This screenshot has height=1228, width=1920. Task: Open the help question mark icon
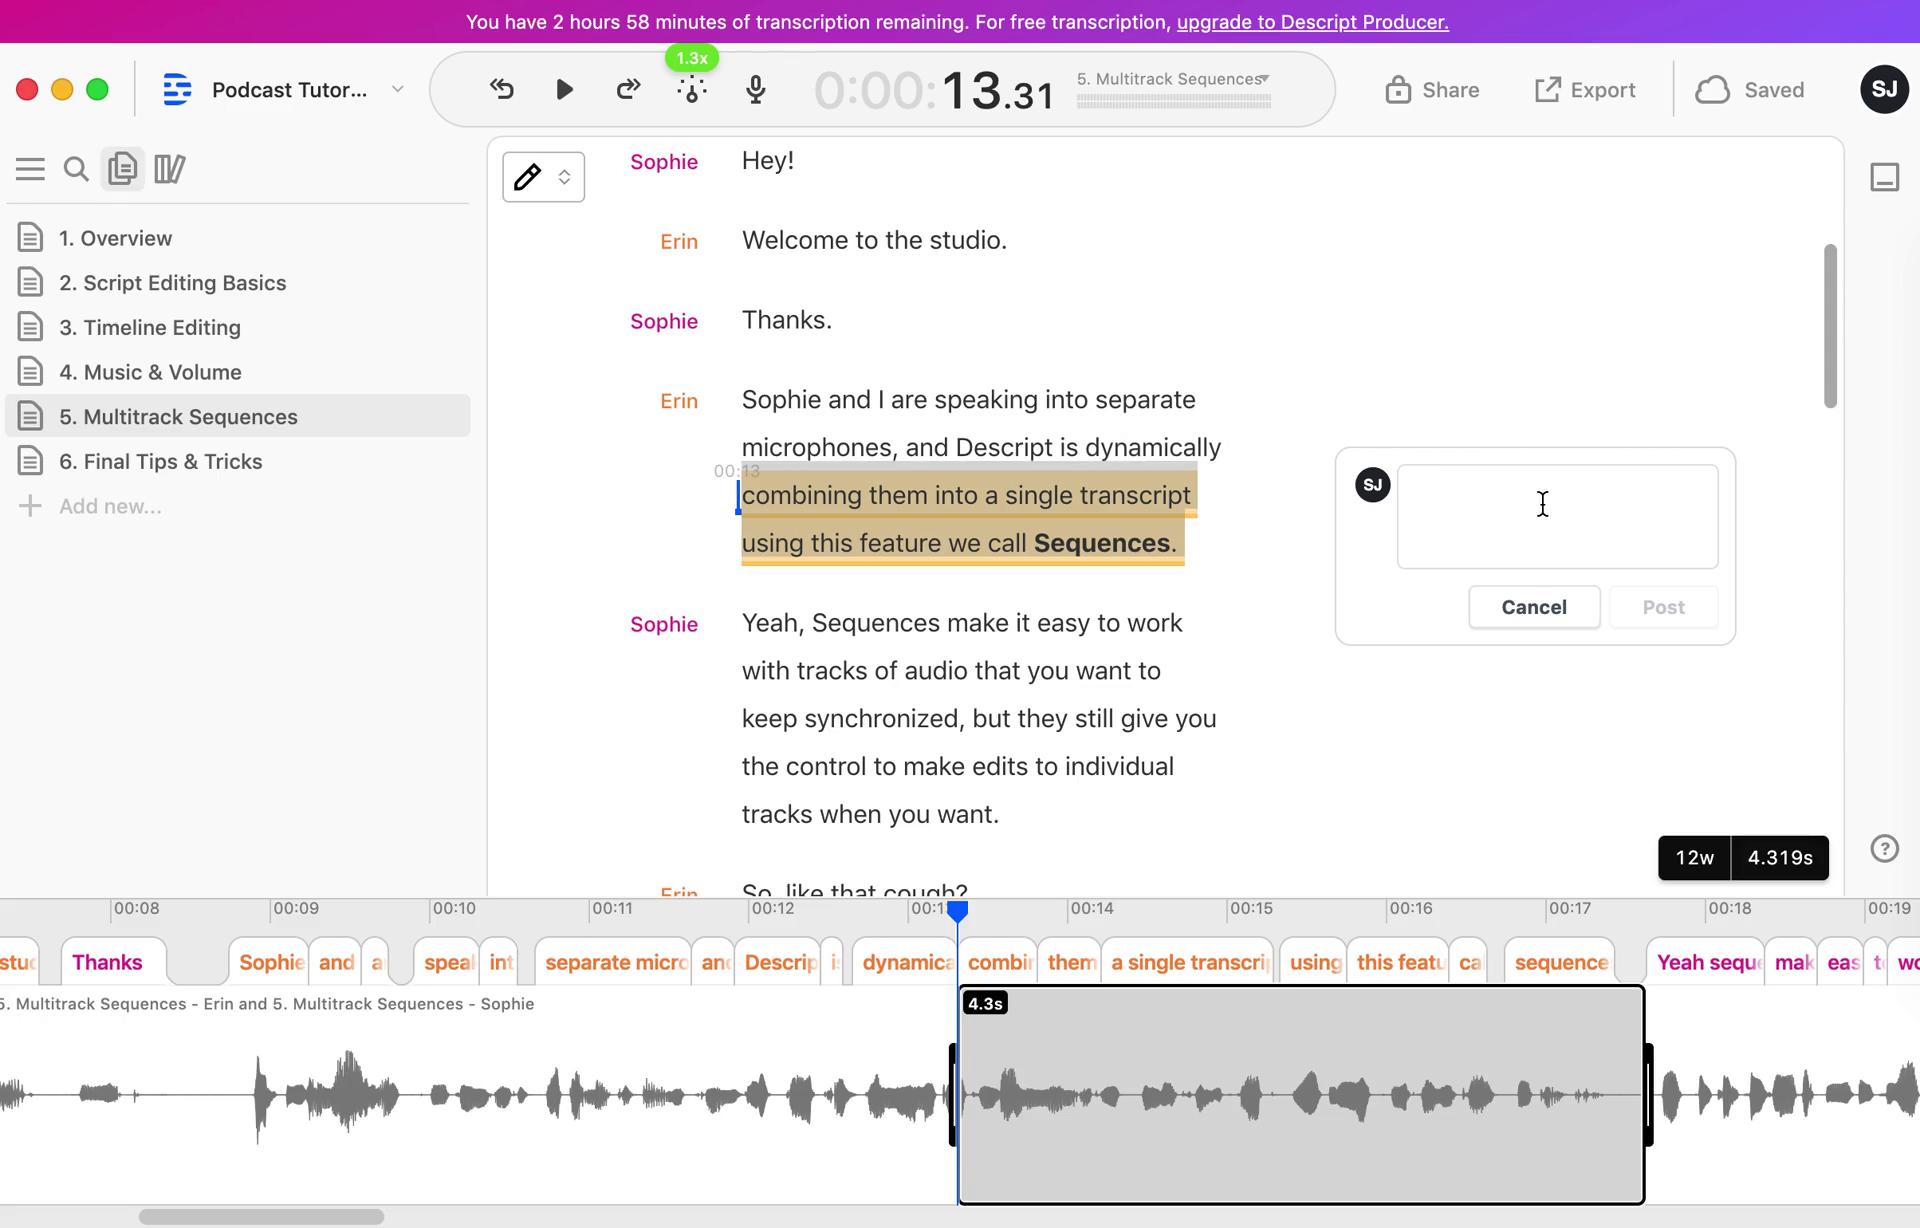tap(1884, 849)
